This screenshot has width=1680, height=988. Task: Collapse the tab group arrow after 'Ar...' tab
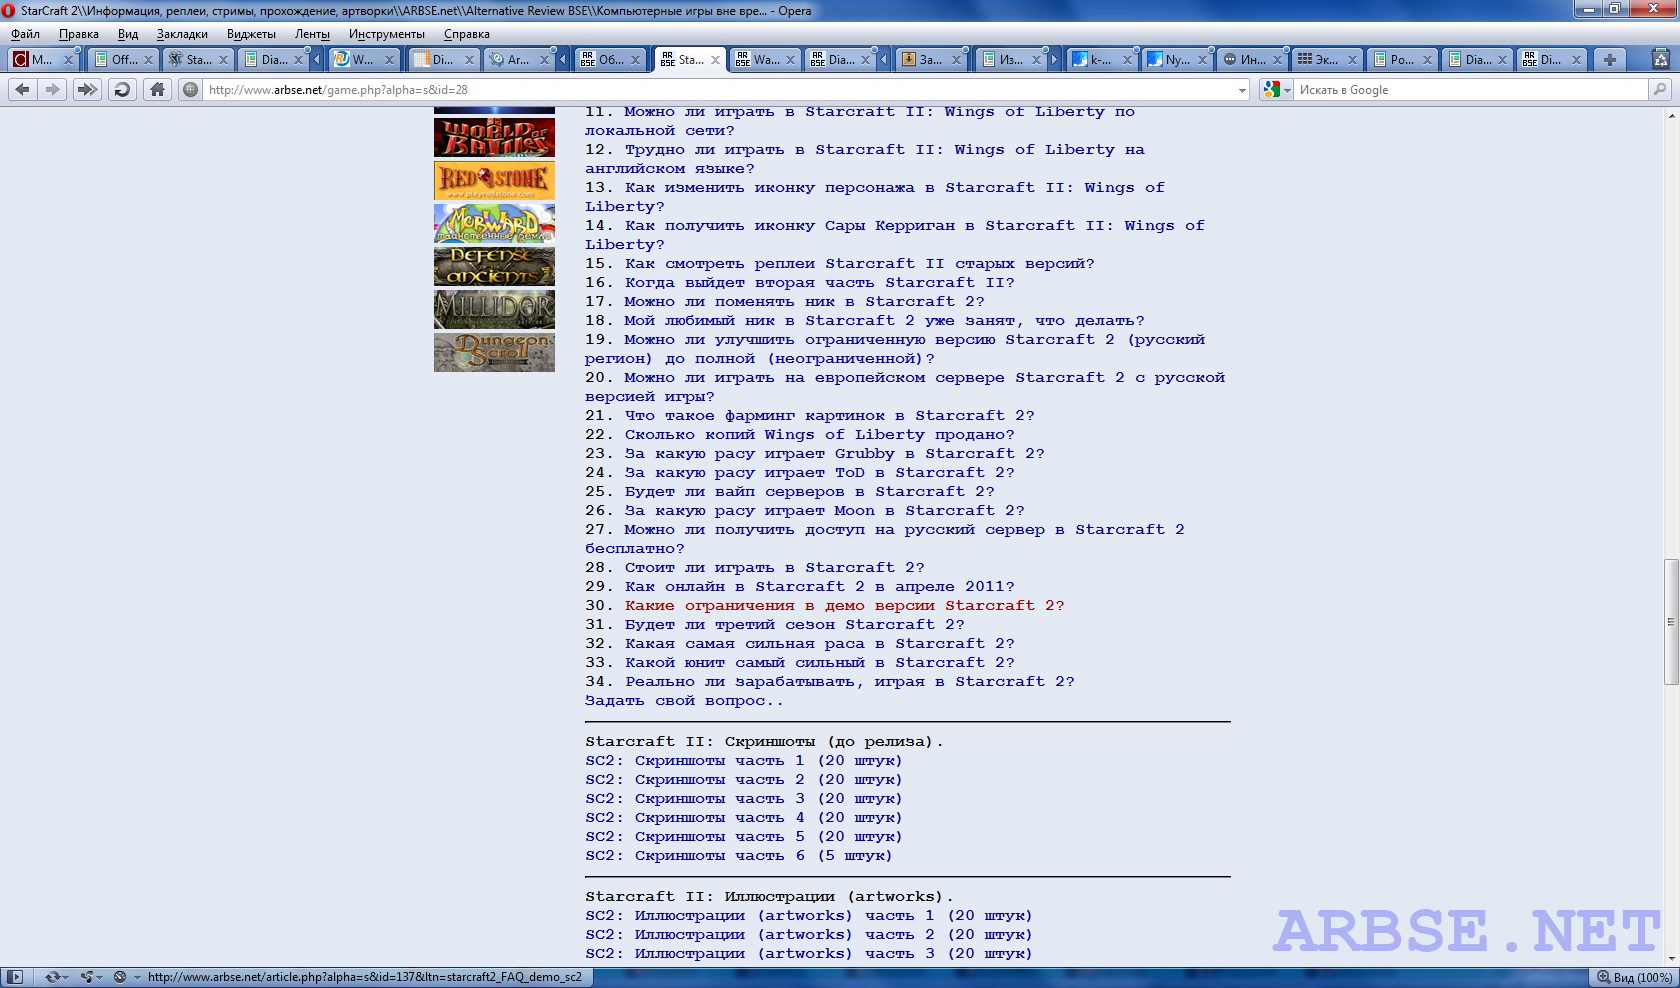[x=562, y=60]
